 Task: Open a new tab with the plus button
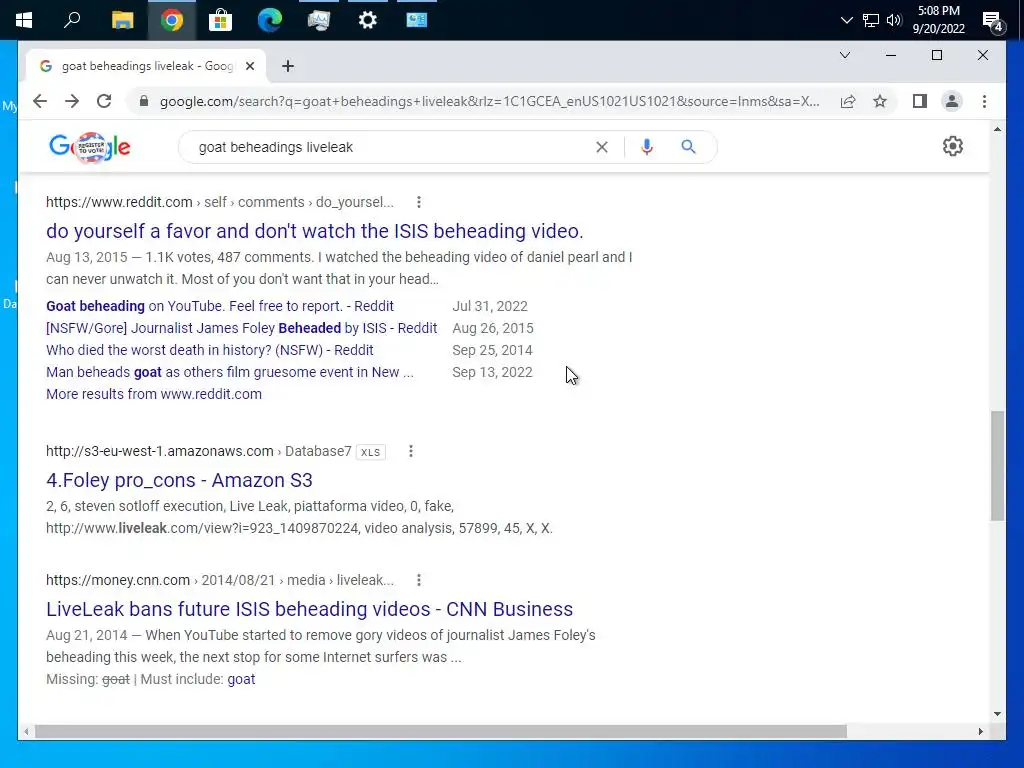pos(288,66)
